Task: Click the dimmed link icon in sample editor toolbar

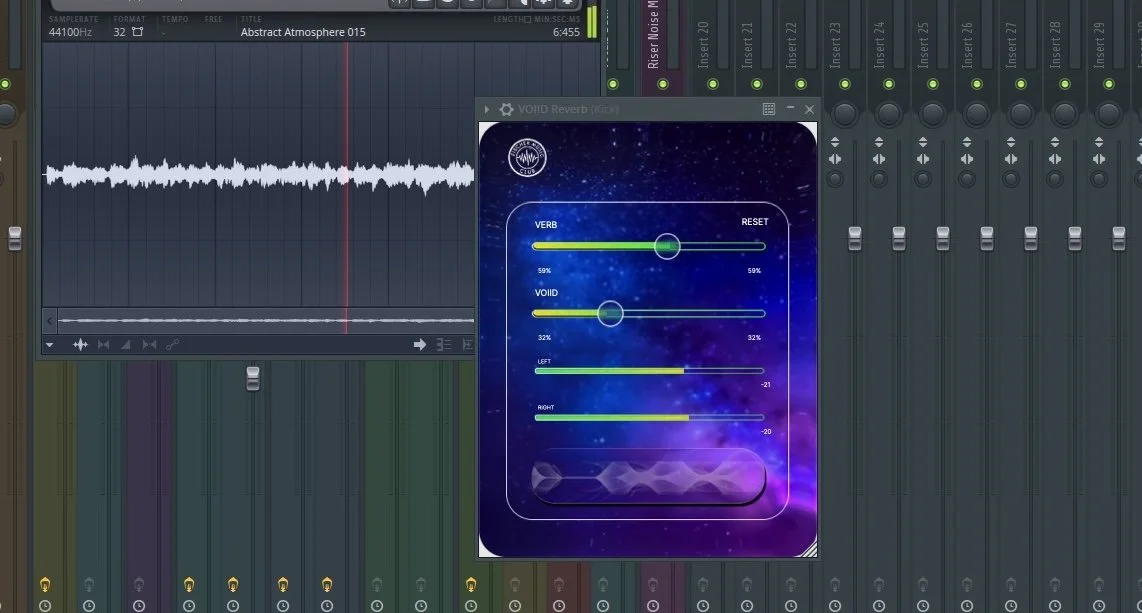Action: (x=172, y=345)
